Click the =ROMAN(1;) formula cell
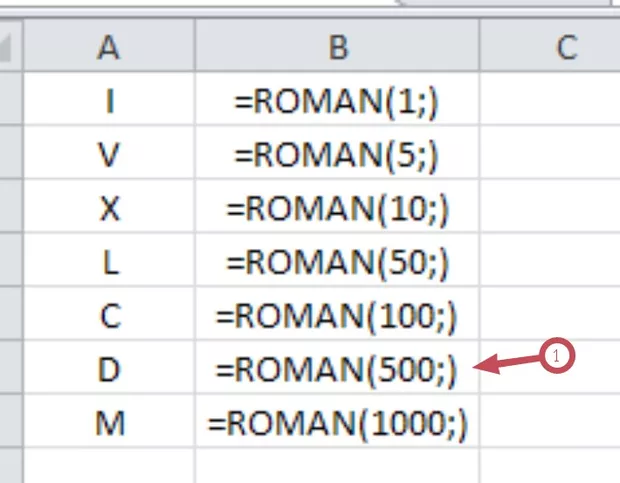The width and height of the screenshot is (620, 483). pos(337,102)
